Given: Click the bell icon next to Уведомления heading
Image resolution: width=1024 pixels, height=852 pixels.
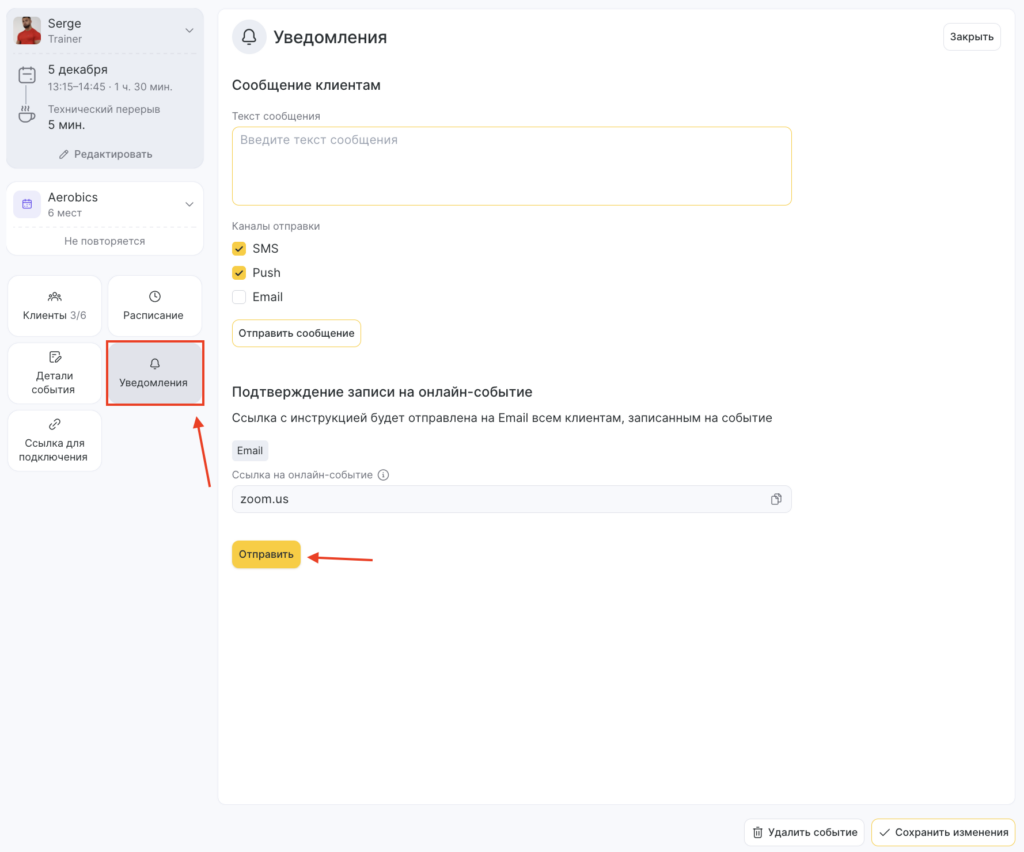Looking at the screenshot, I should [249, 37].
